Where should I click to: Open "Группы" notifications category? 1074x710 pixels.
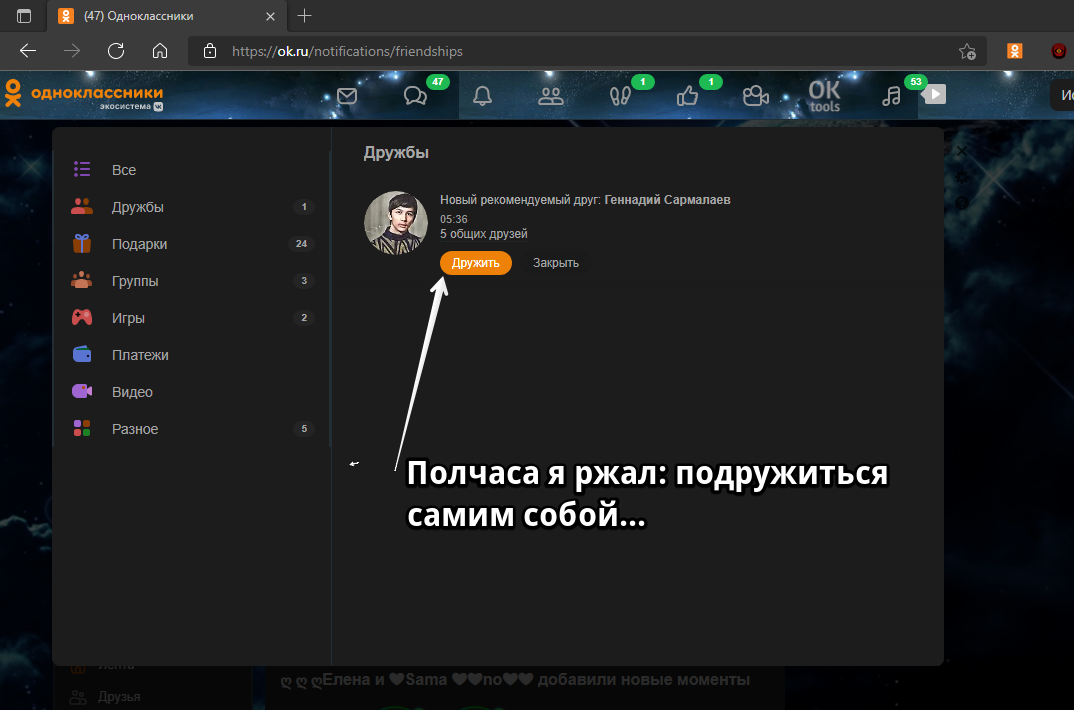click(135, 281)
